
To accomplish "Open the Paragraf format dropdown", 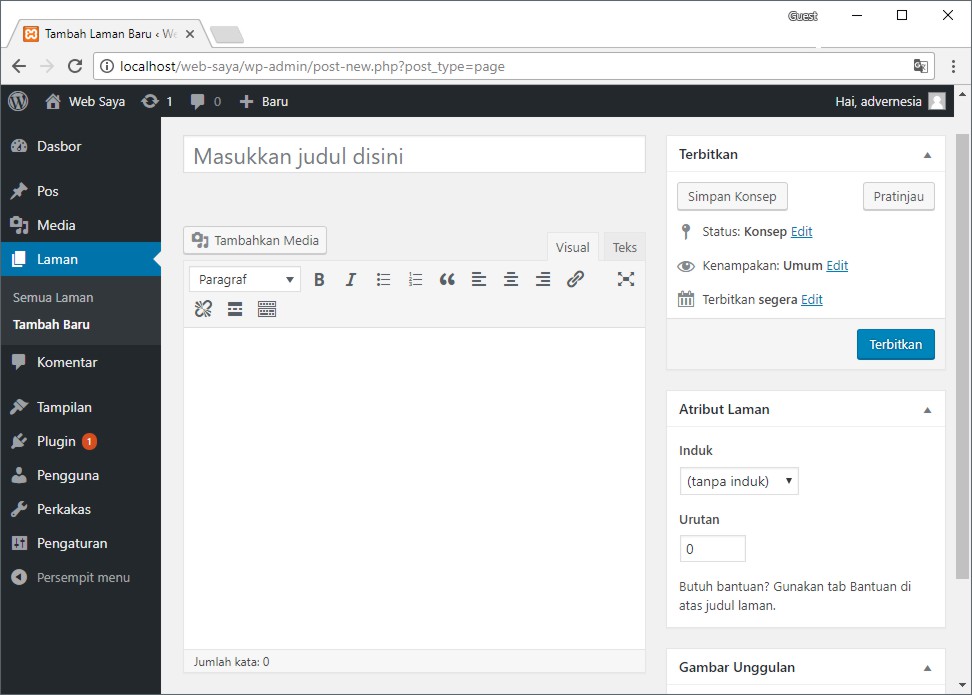I will (x=245, y=280).
